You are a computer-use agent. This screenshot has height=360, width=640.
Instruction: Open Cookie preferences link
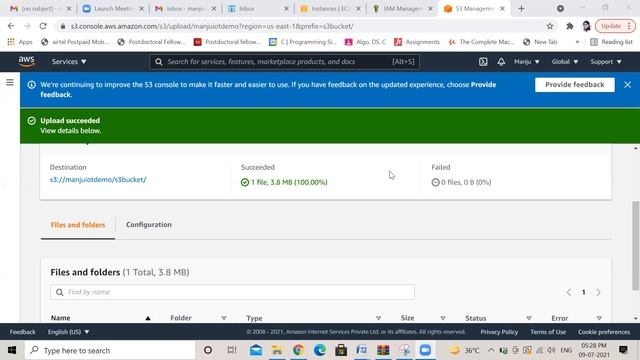click(604, 332)
